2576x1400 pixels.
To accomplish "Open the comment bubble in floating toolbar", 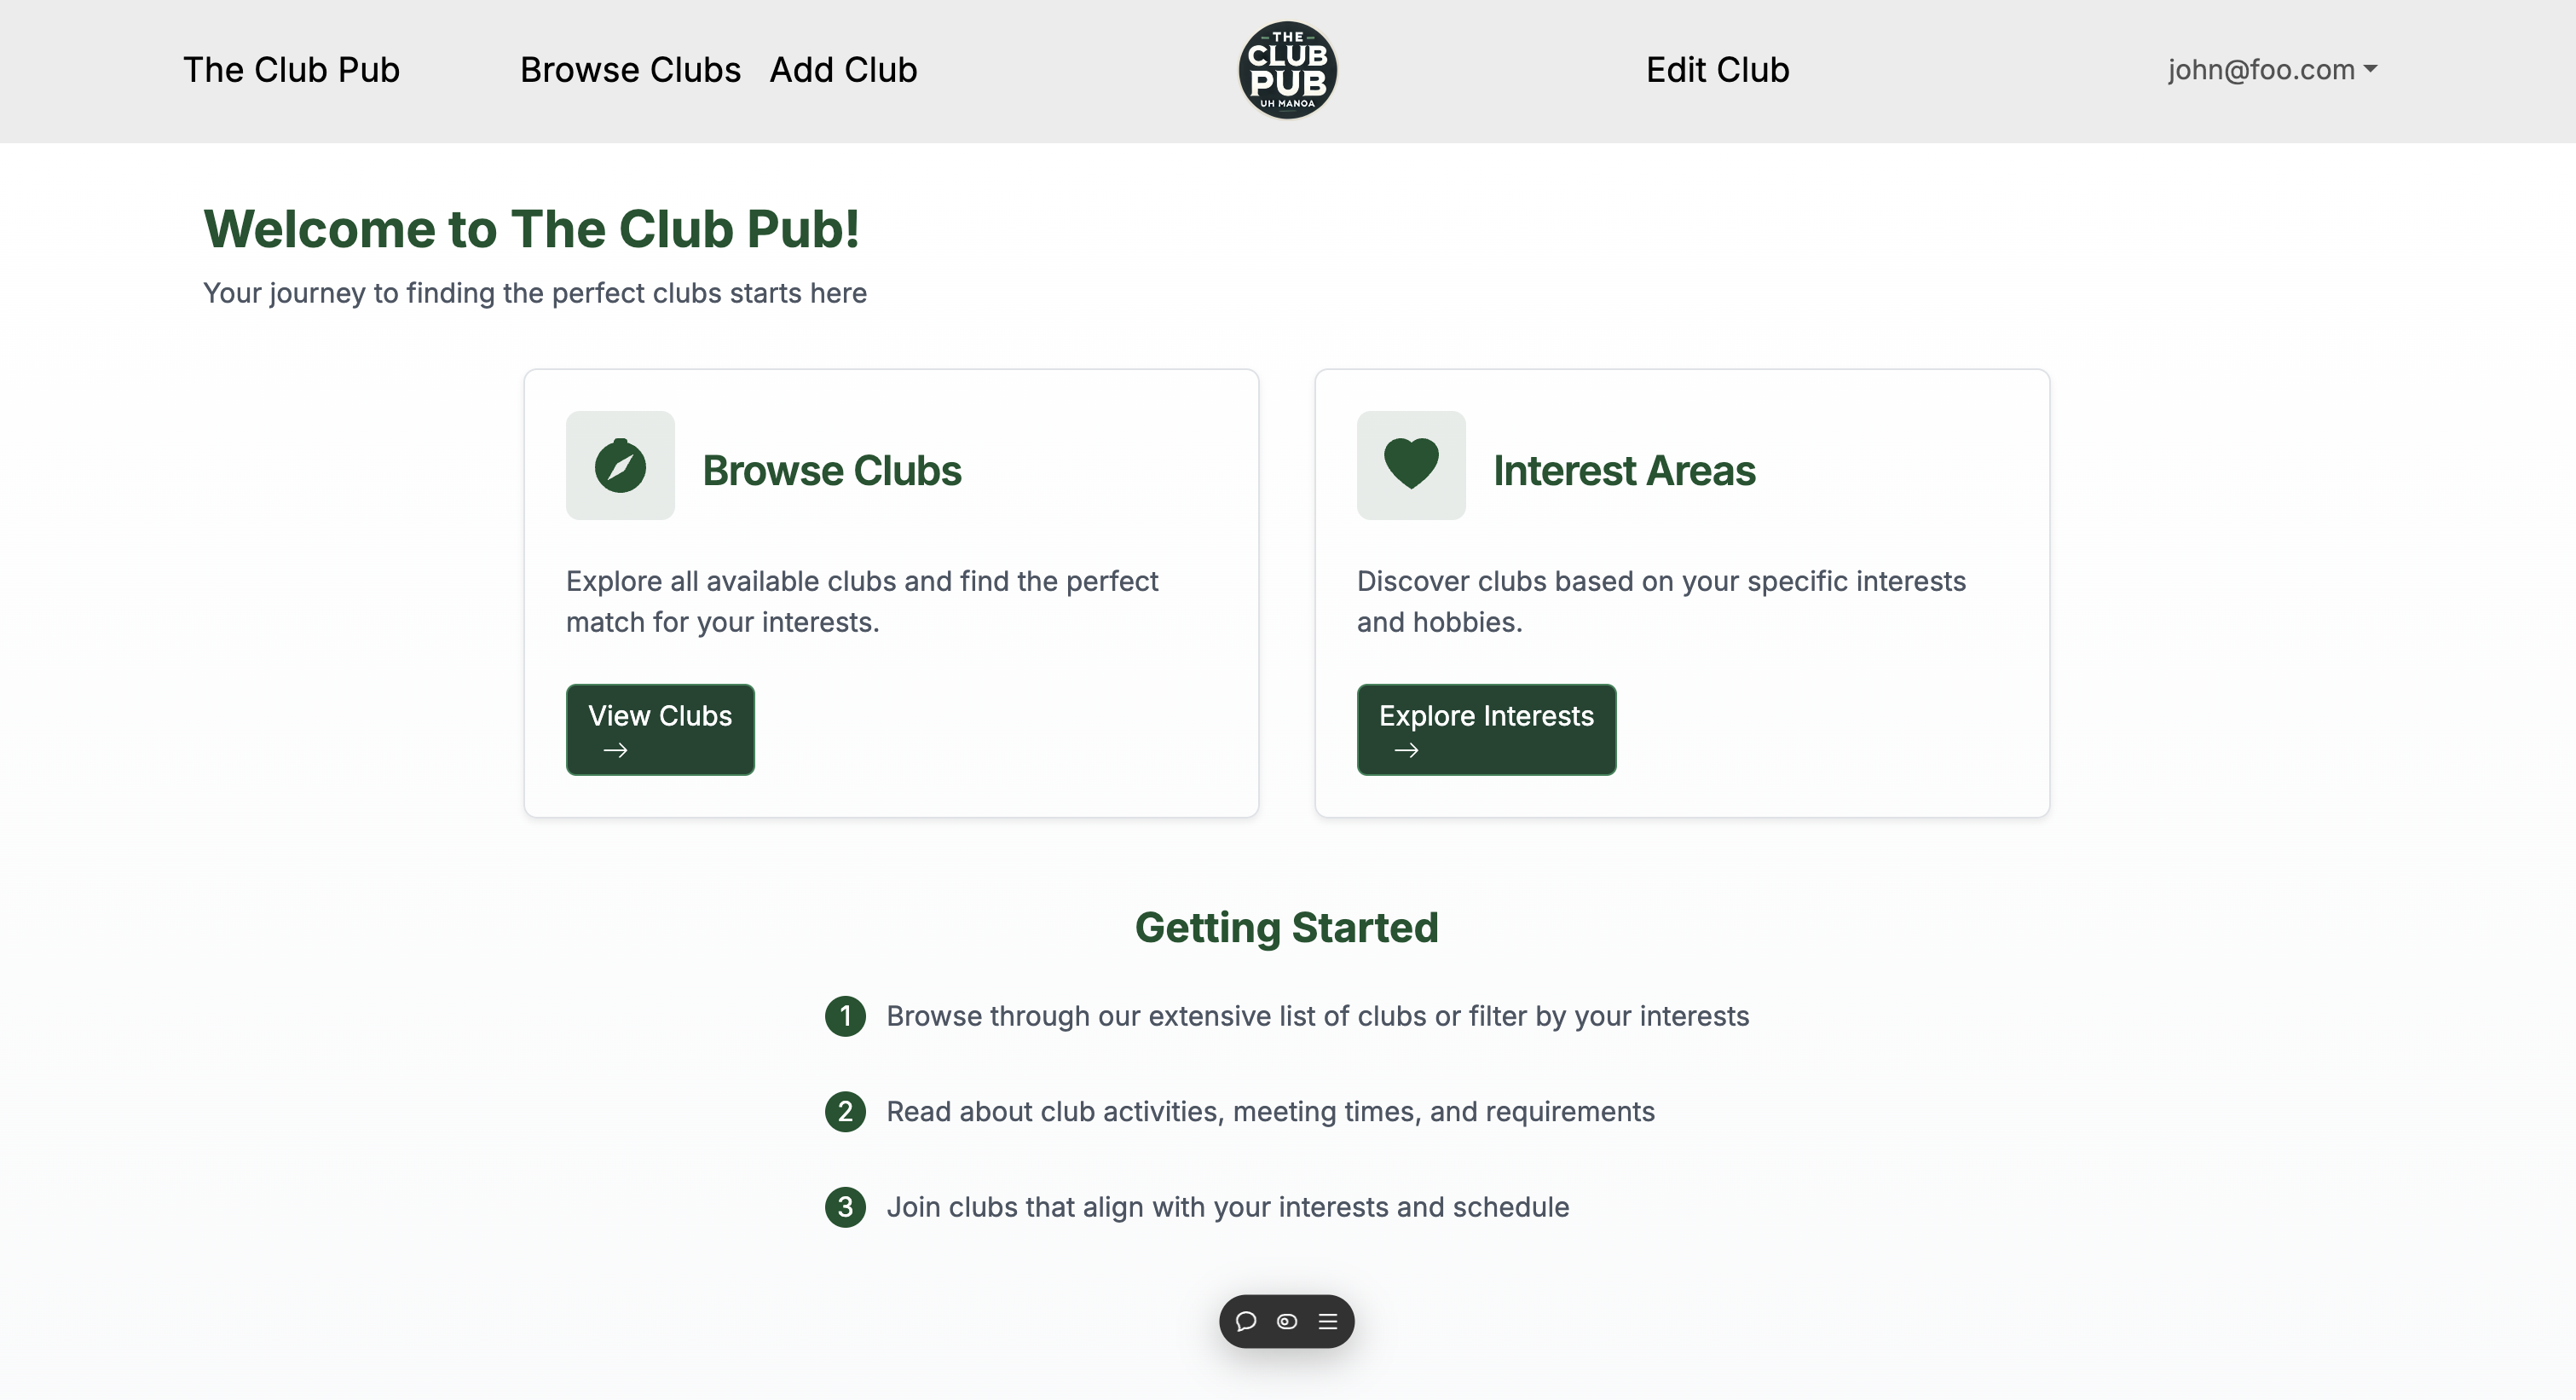I will tap(1246, 1321).
